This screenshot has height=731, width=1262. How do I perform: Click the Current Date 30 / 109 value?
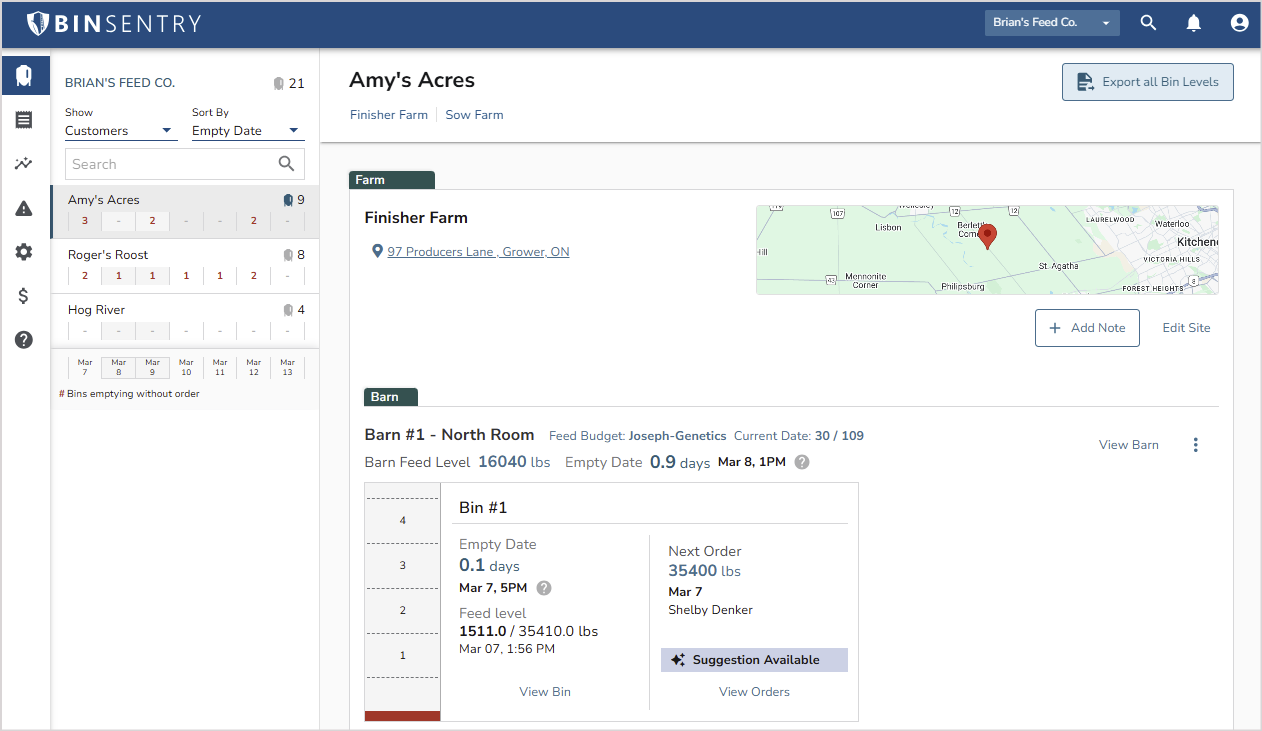(x=839, y=436)
